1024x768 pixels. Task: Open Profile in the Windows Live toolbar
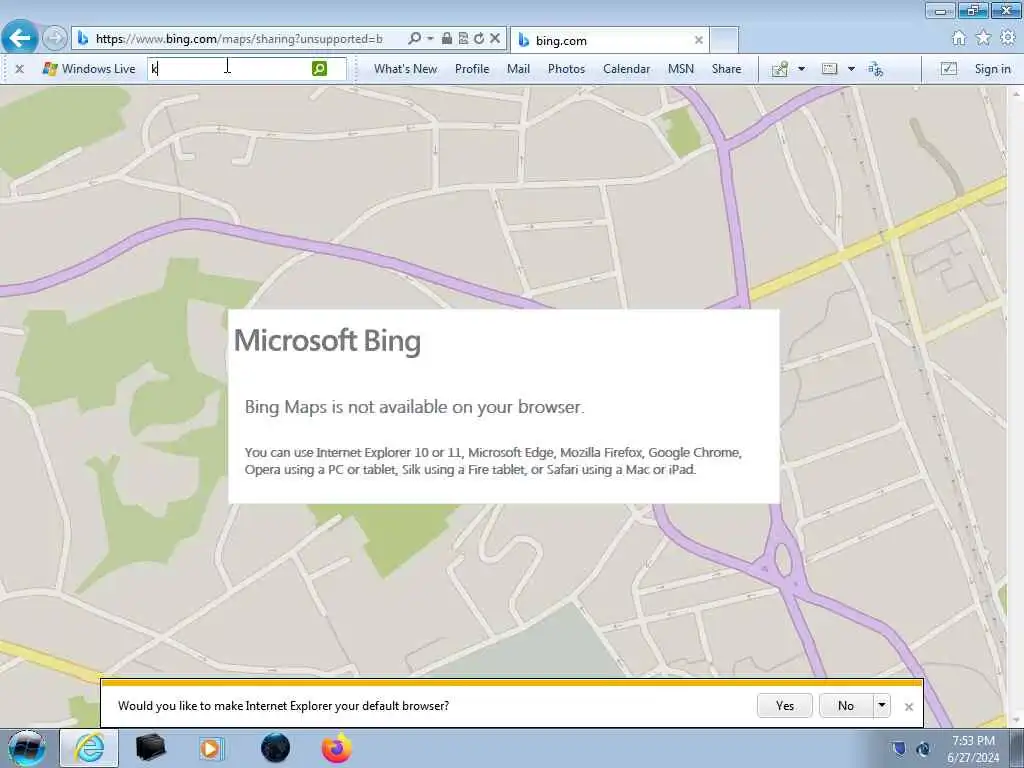tap(472, 69)
